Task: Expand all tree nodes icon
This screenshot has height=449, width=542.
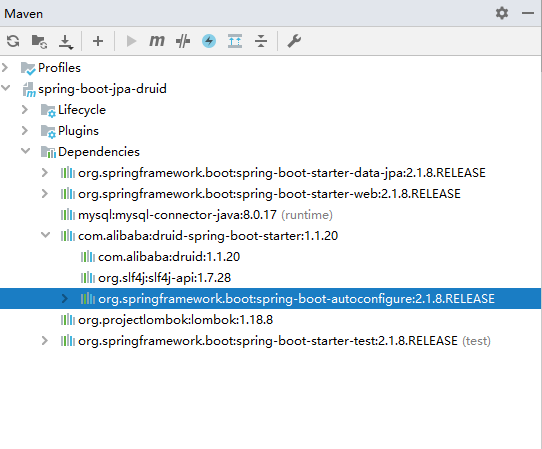Action: (x=235, y=41)
